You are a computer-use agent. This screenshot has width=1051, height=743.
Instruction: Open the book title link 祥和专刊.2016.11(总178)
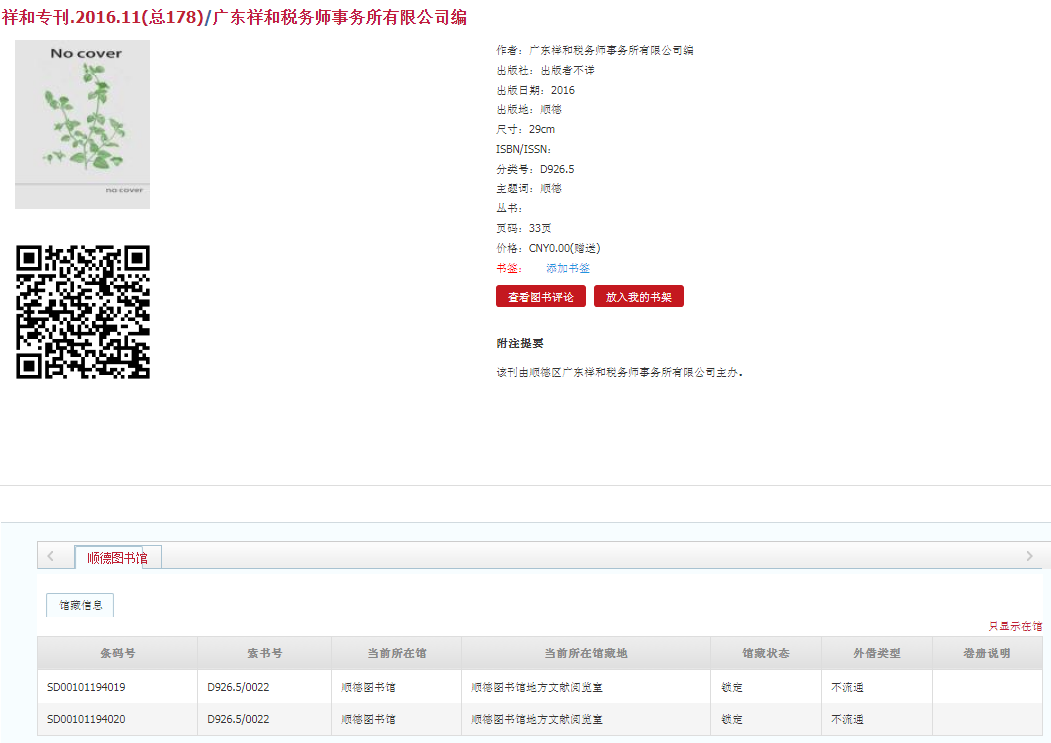(x=103, y=17)
